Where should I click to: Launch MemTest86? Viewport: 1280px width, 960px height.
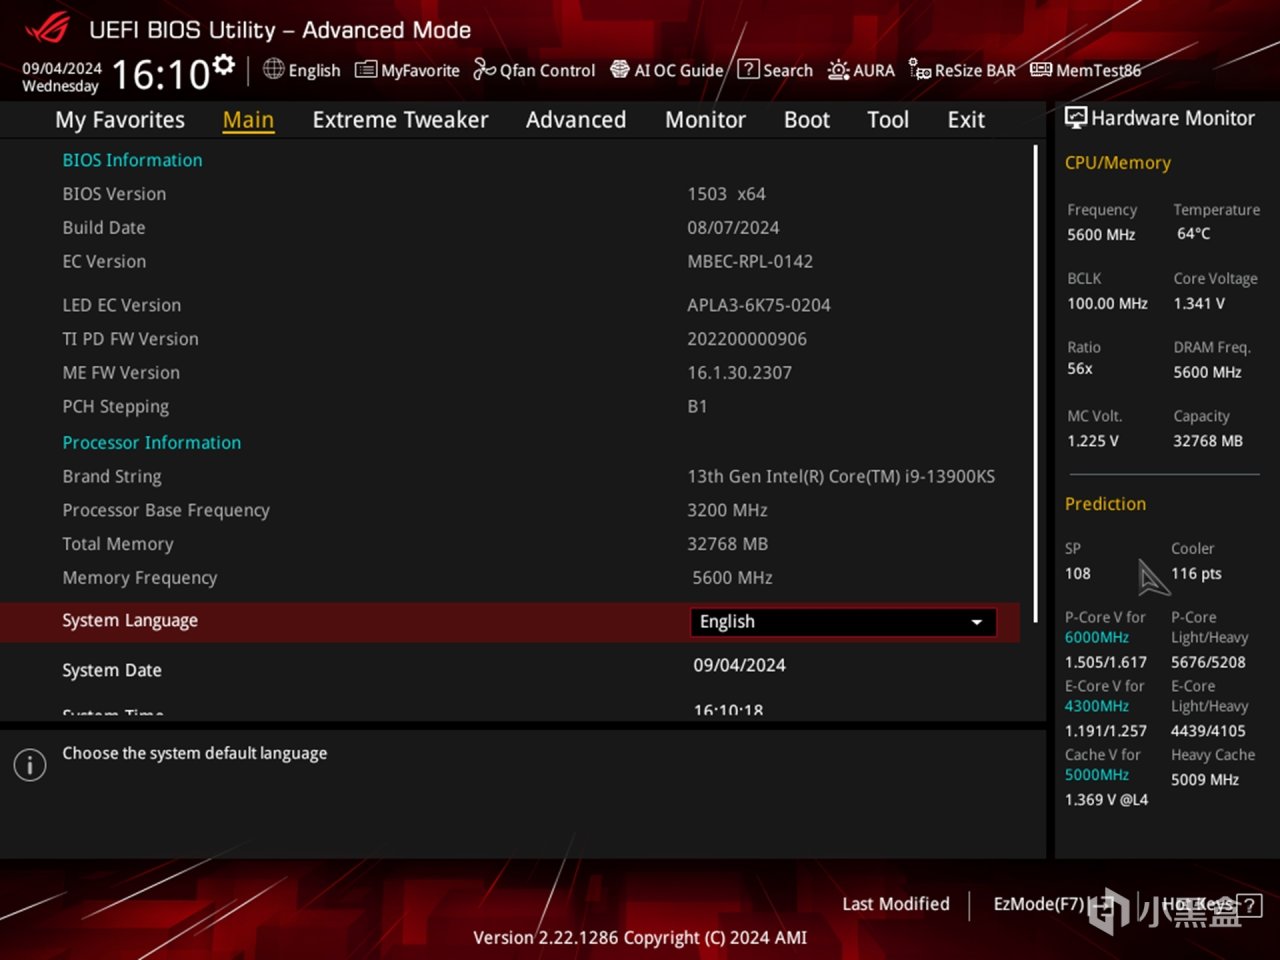(1086, 70)
